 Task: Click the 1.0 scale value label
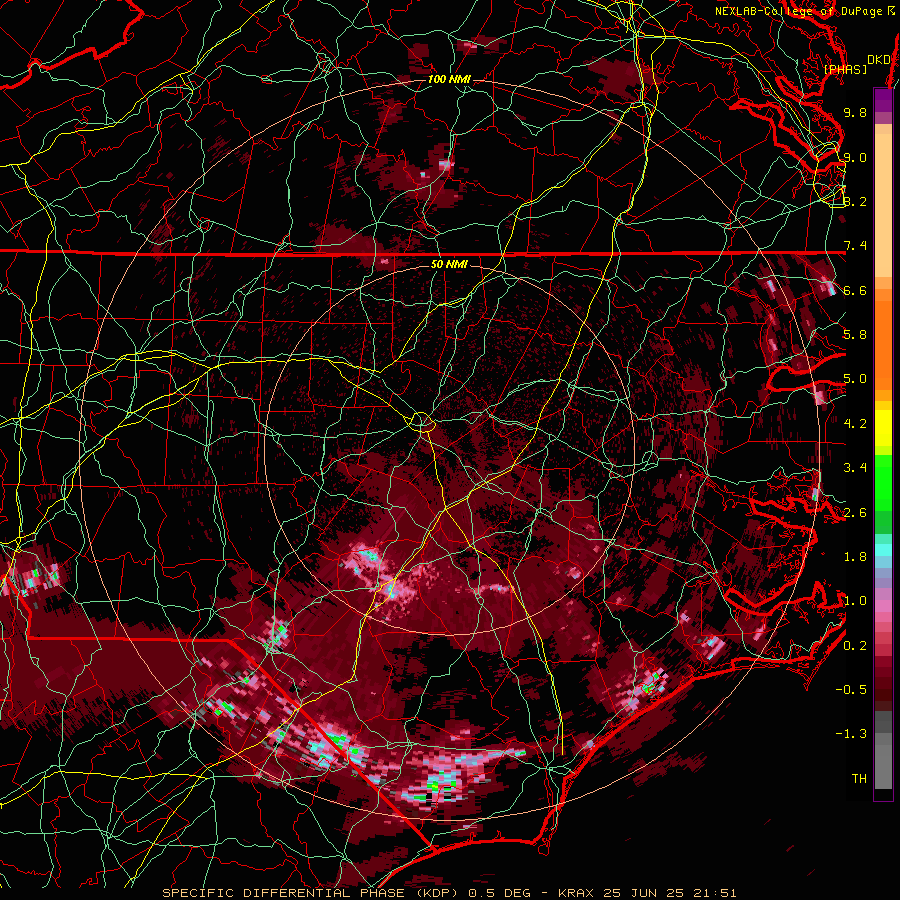(x=855, y=601)
